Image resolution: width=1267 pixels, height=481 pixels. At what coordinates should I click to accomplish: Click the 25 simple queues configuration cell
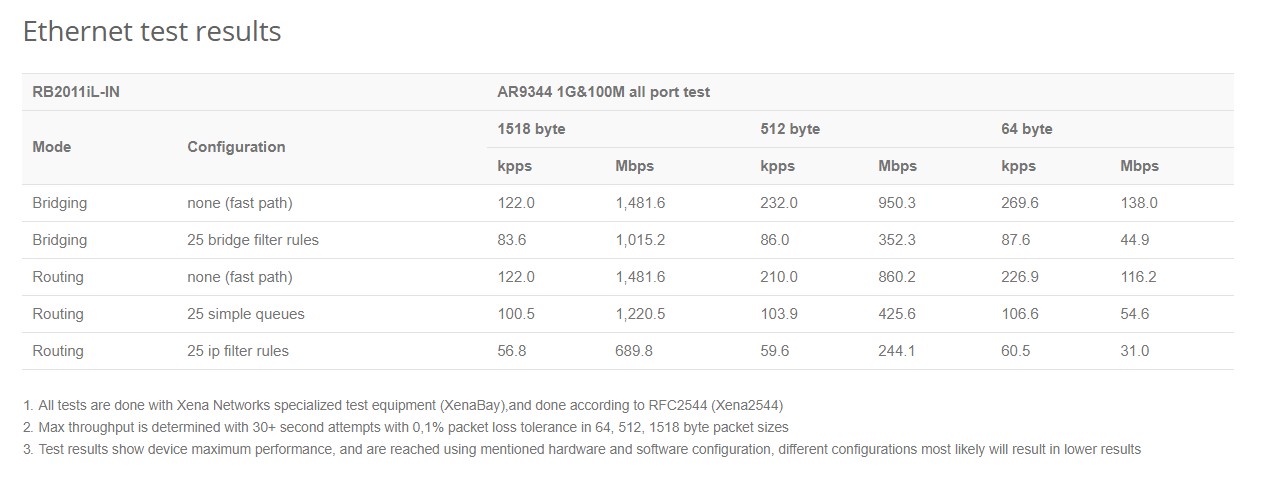click(x=246, y=314)
